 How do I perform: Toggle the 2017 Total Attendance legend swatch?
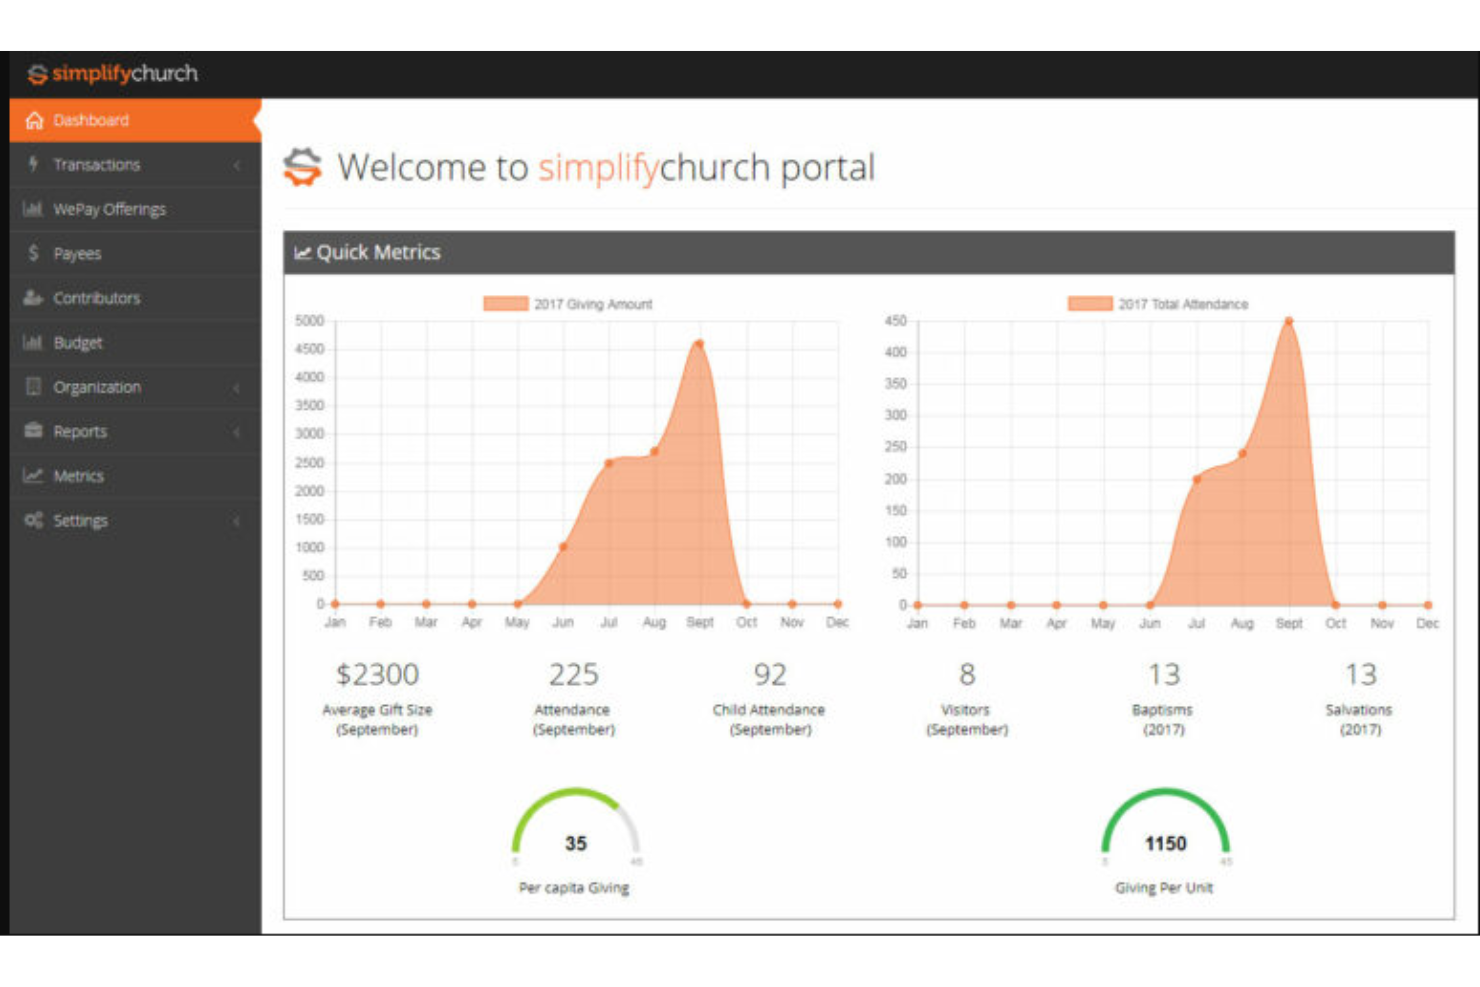(1090, 304)
